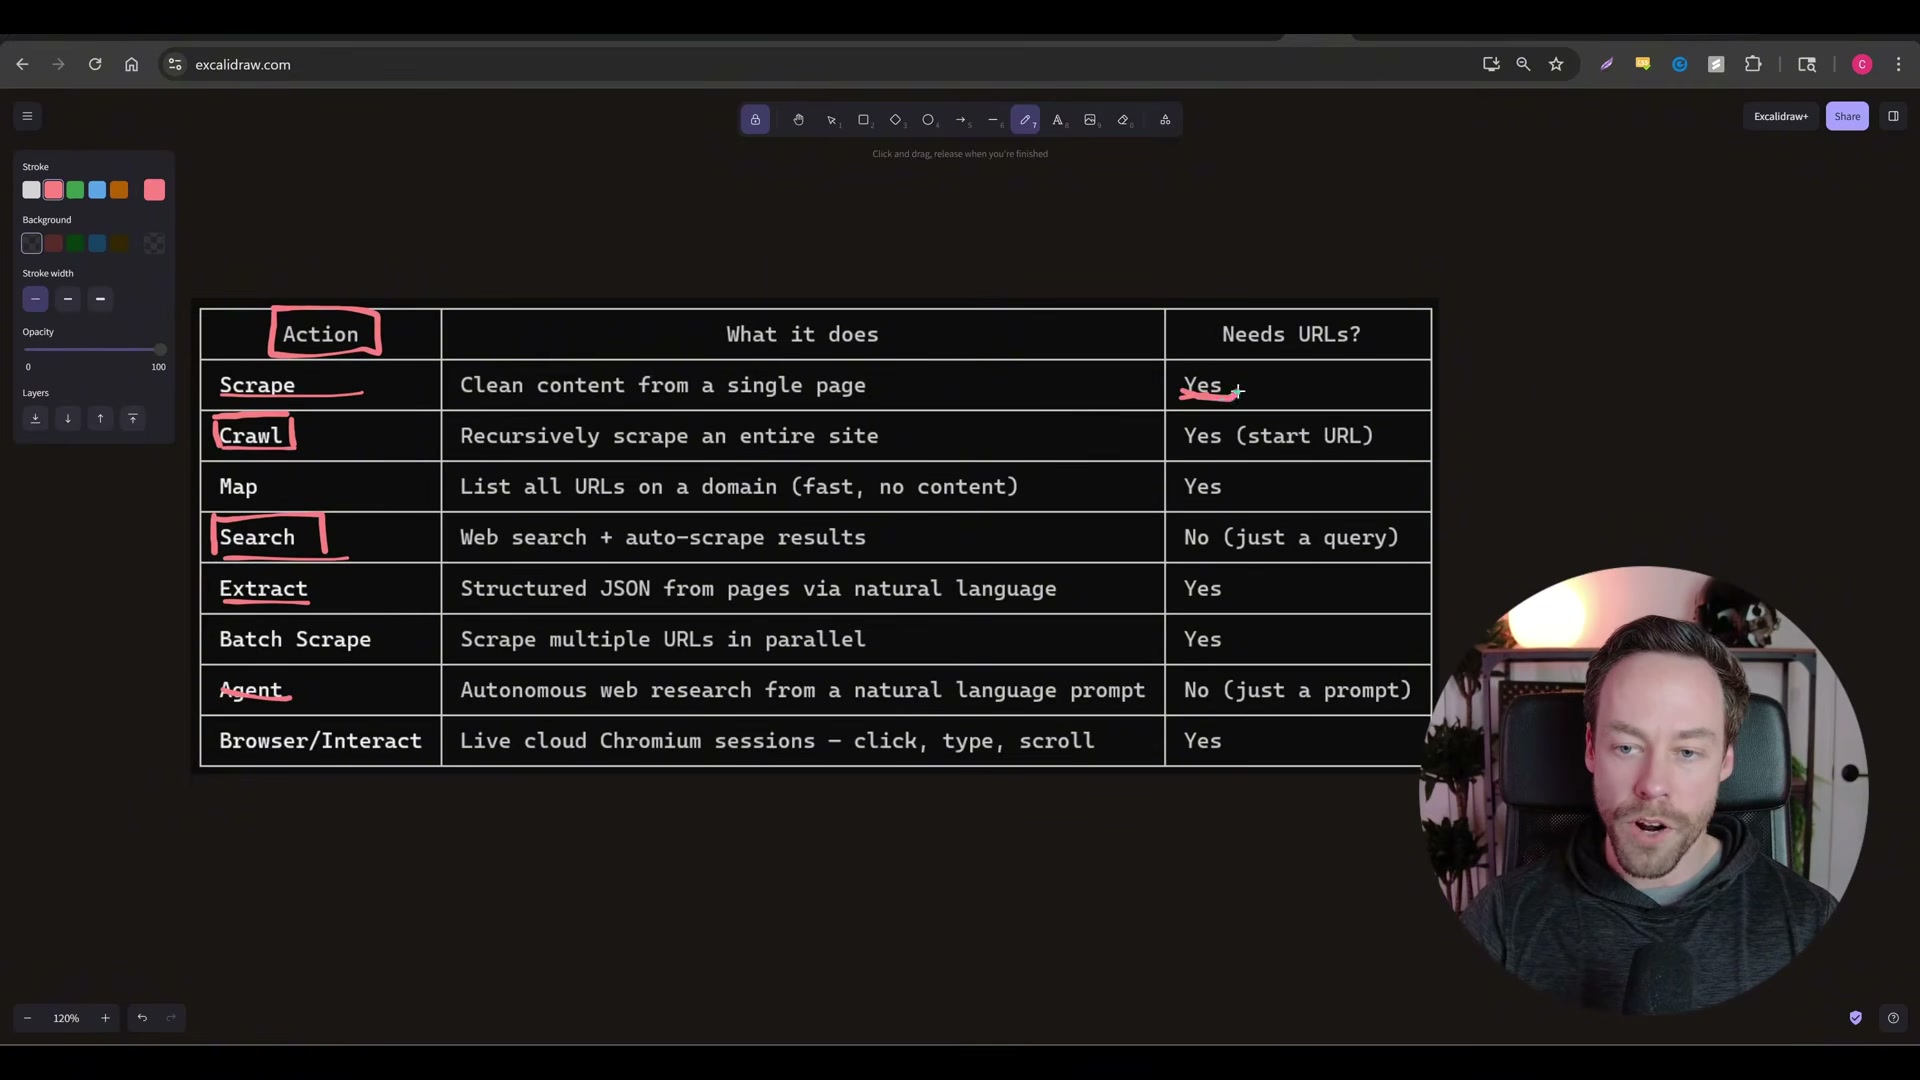The width and height of the screenshot is (1920, 1080).
Task: Select the thickest stroke width option
Action: (100, 299)
